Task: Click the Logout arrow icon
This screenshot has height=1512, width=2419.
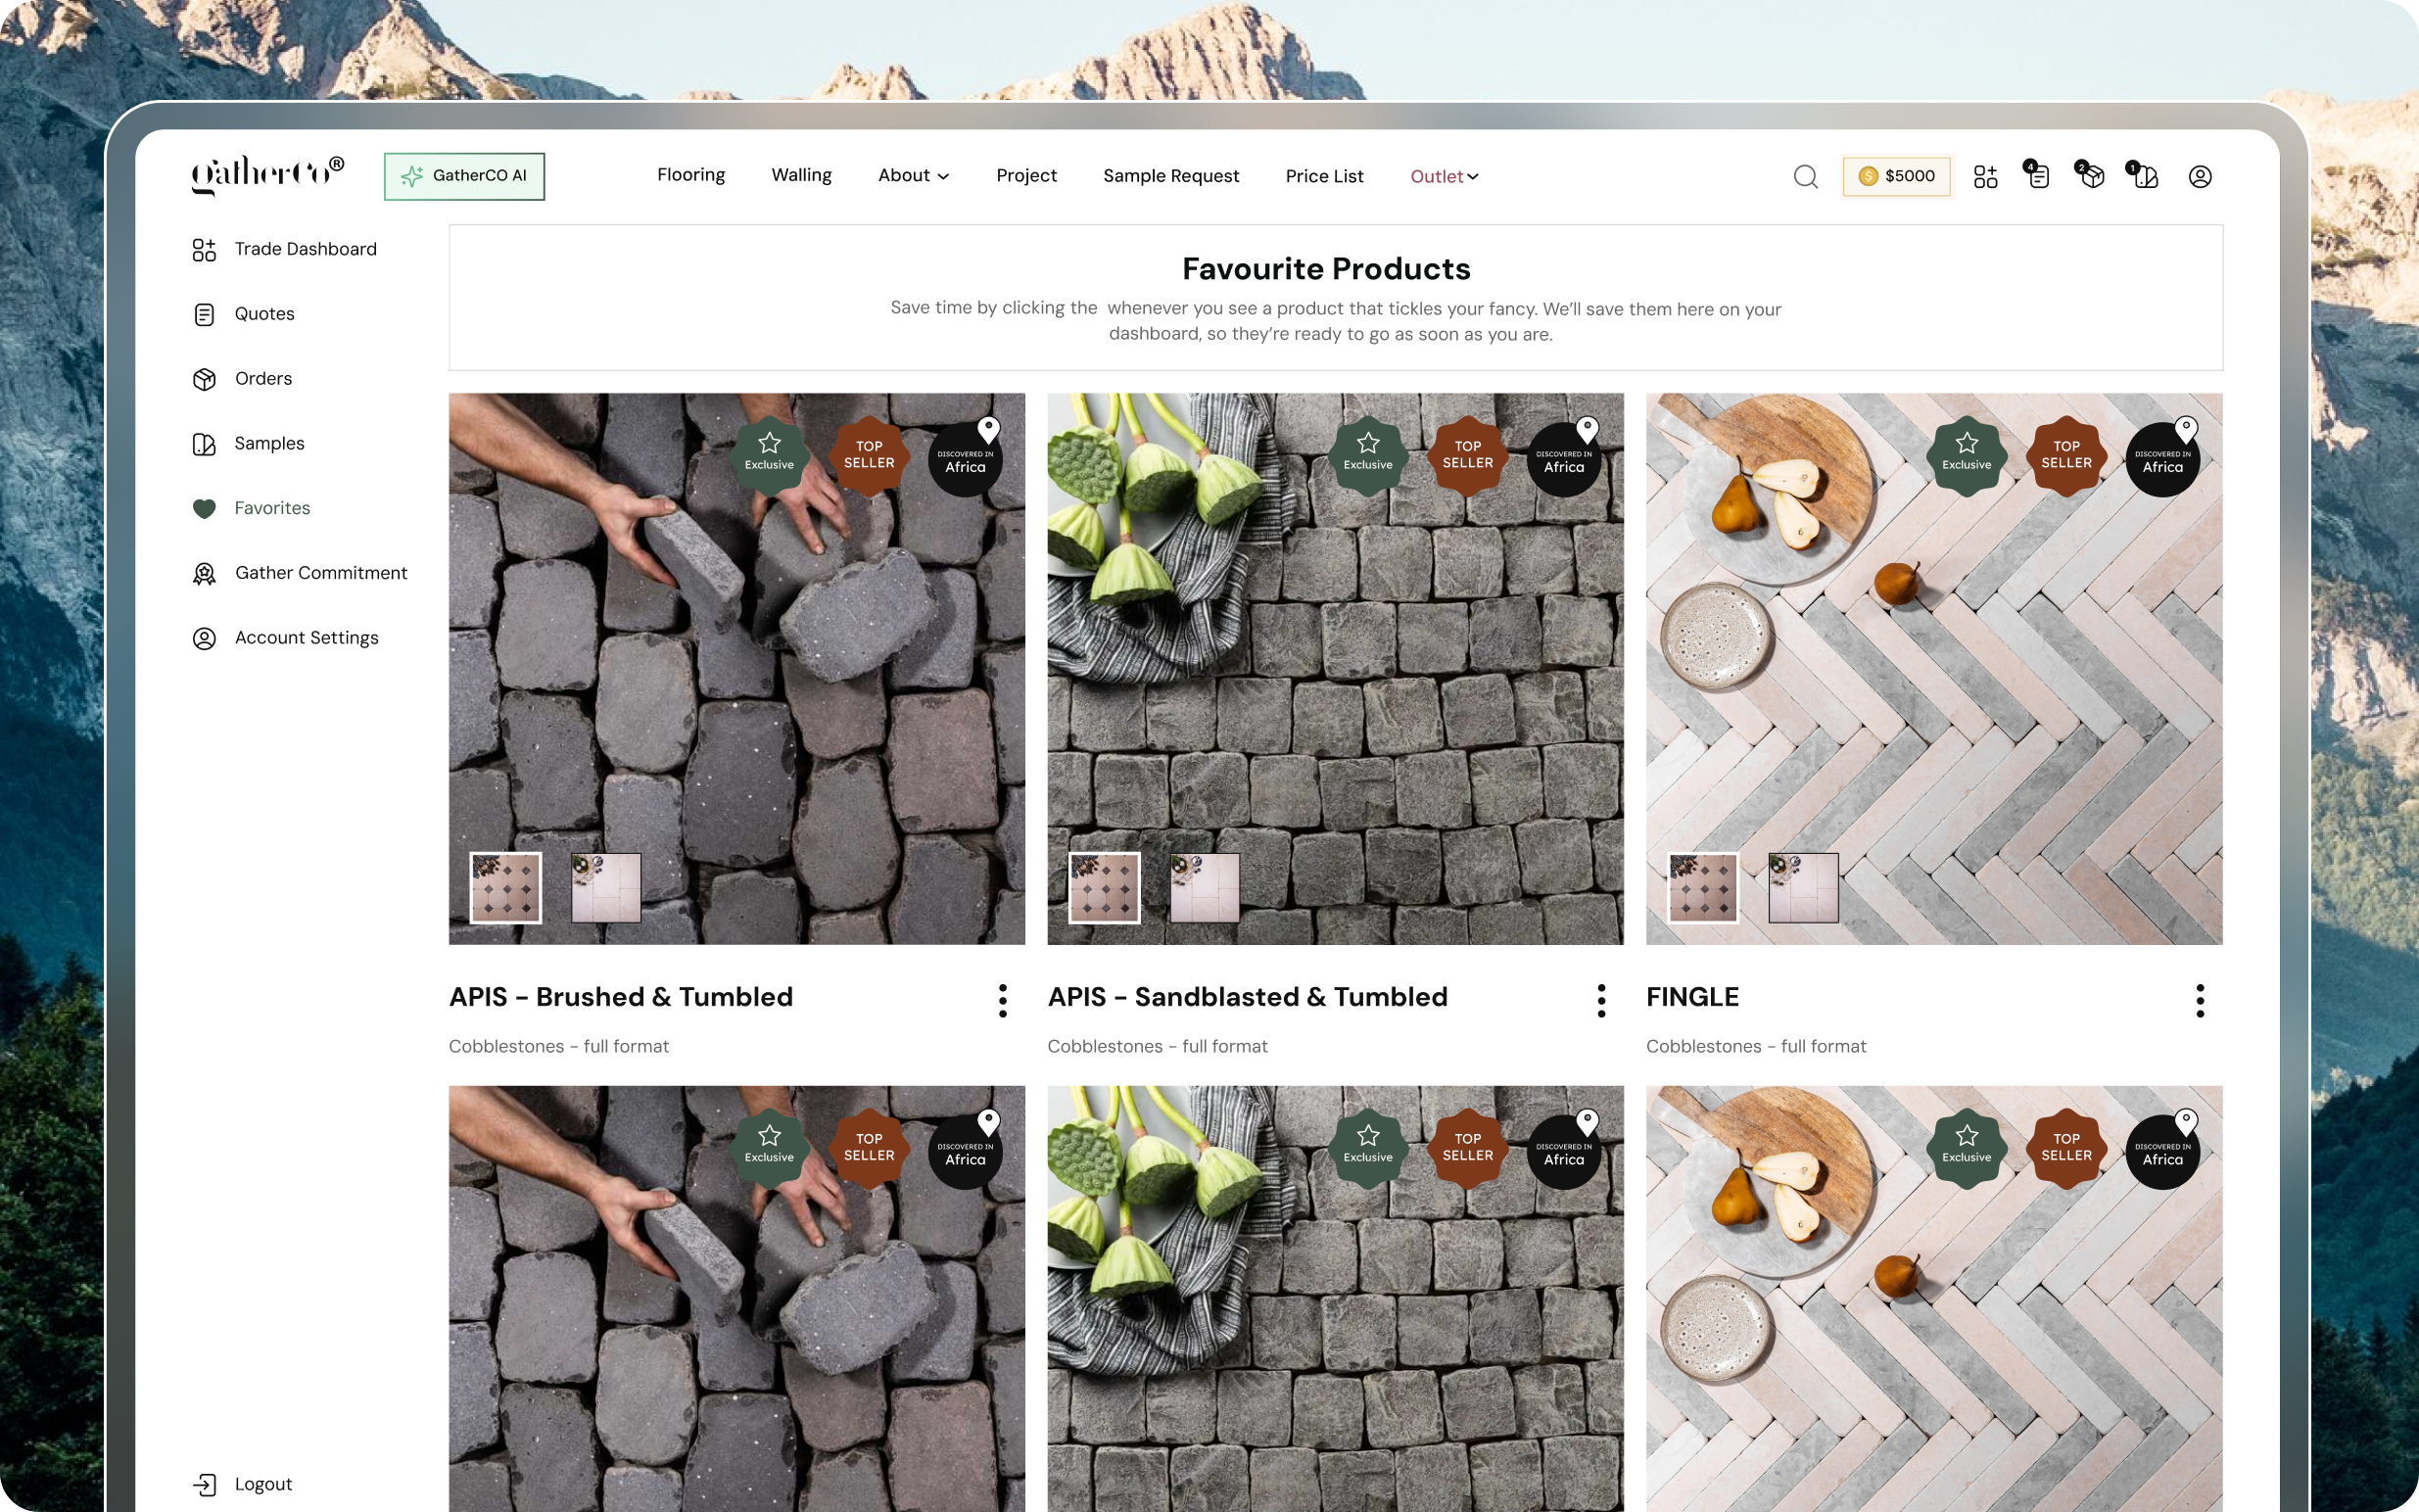Action: [x=204, y=1484]
